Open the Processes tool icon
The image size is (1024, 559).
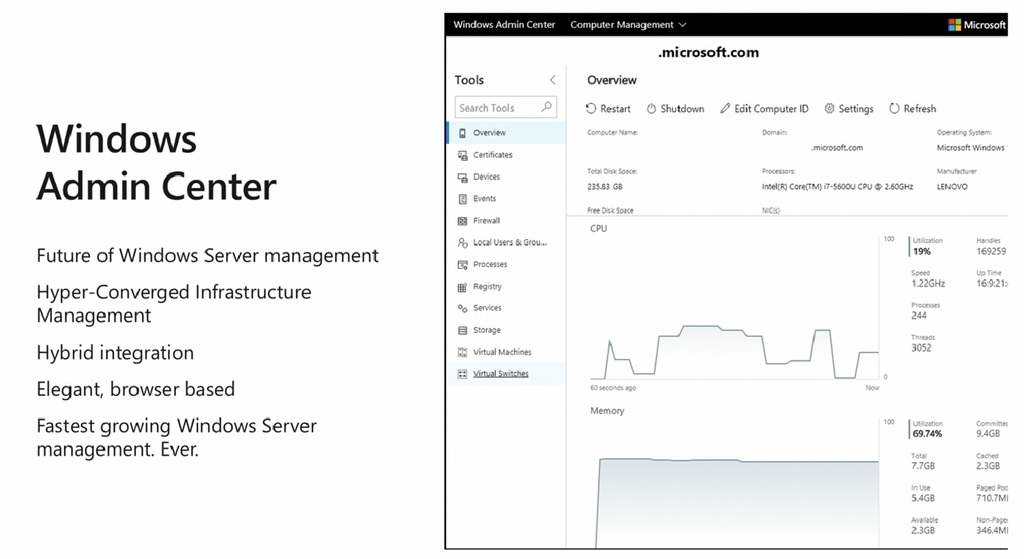coord(462,264)
